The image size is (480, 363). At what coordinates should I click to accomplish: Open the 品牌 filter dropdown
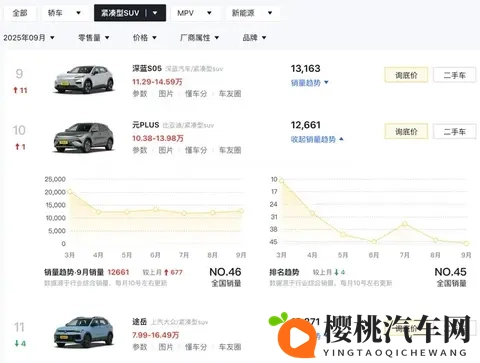254,38
